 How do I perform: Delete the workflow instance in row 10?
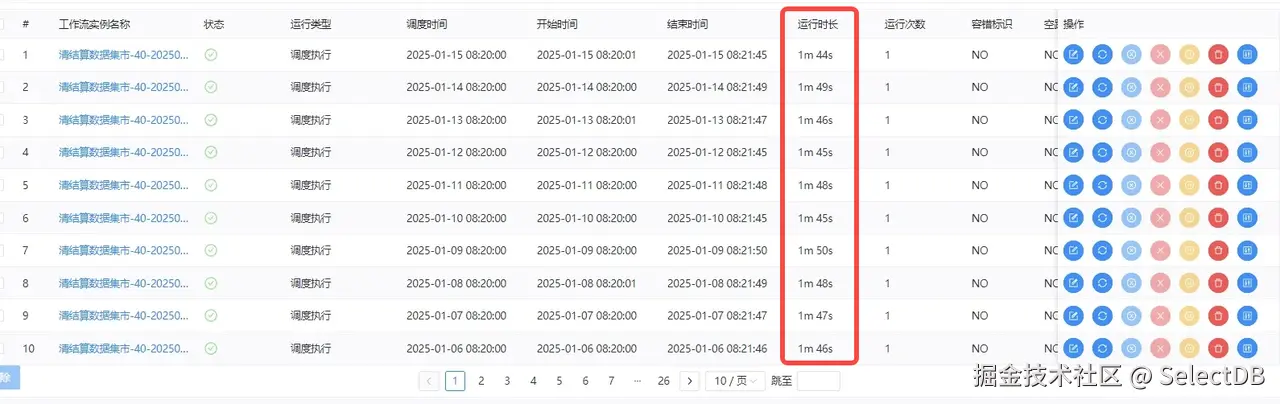[x=1218, y=348]
